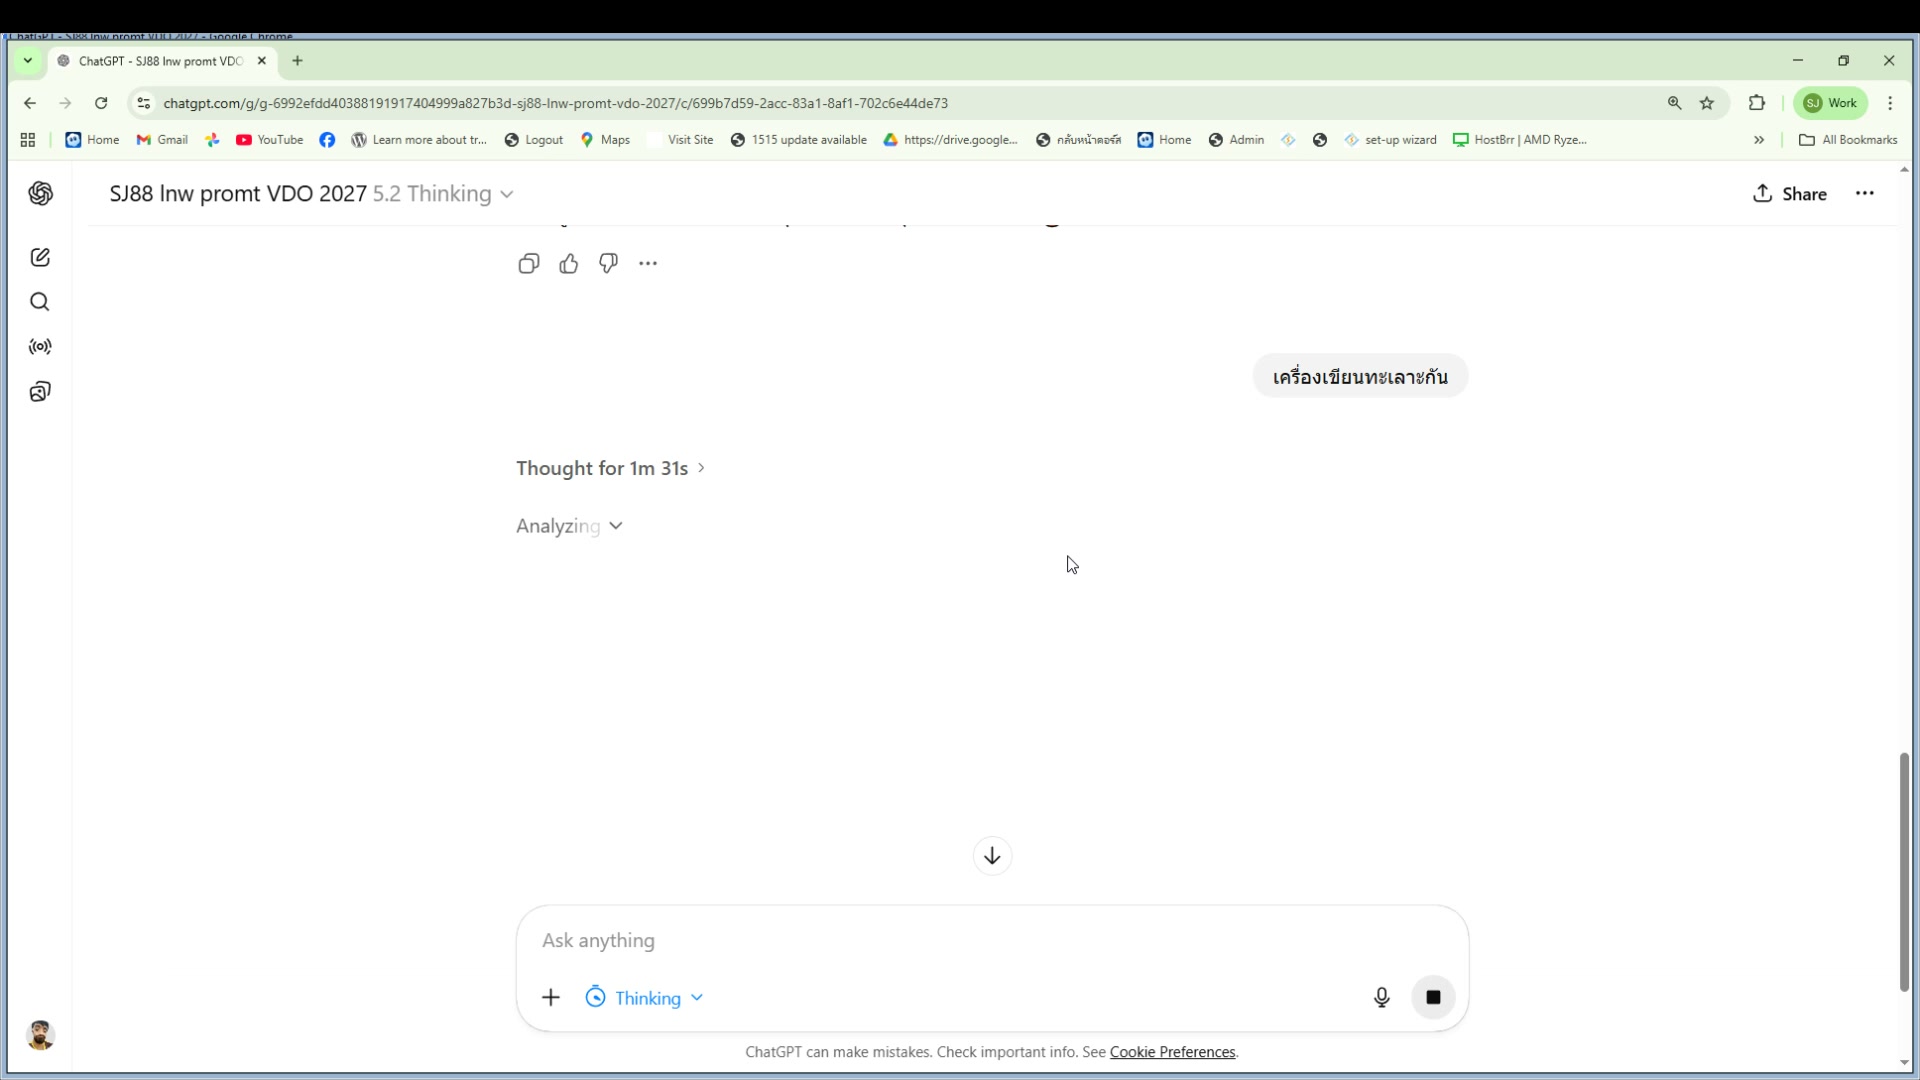Click the plus attach button in composer
The image size is (1920, 1080).
(x=551, y=998)
